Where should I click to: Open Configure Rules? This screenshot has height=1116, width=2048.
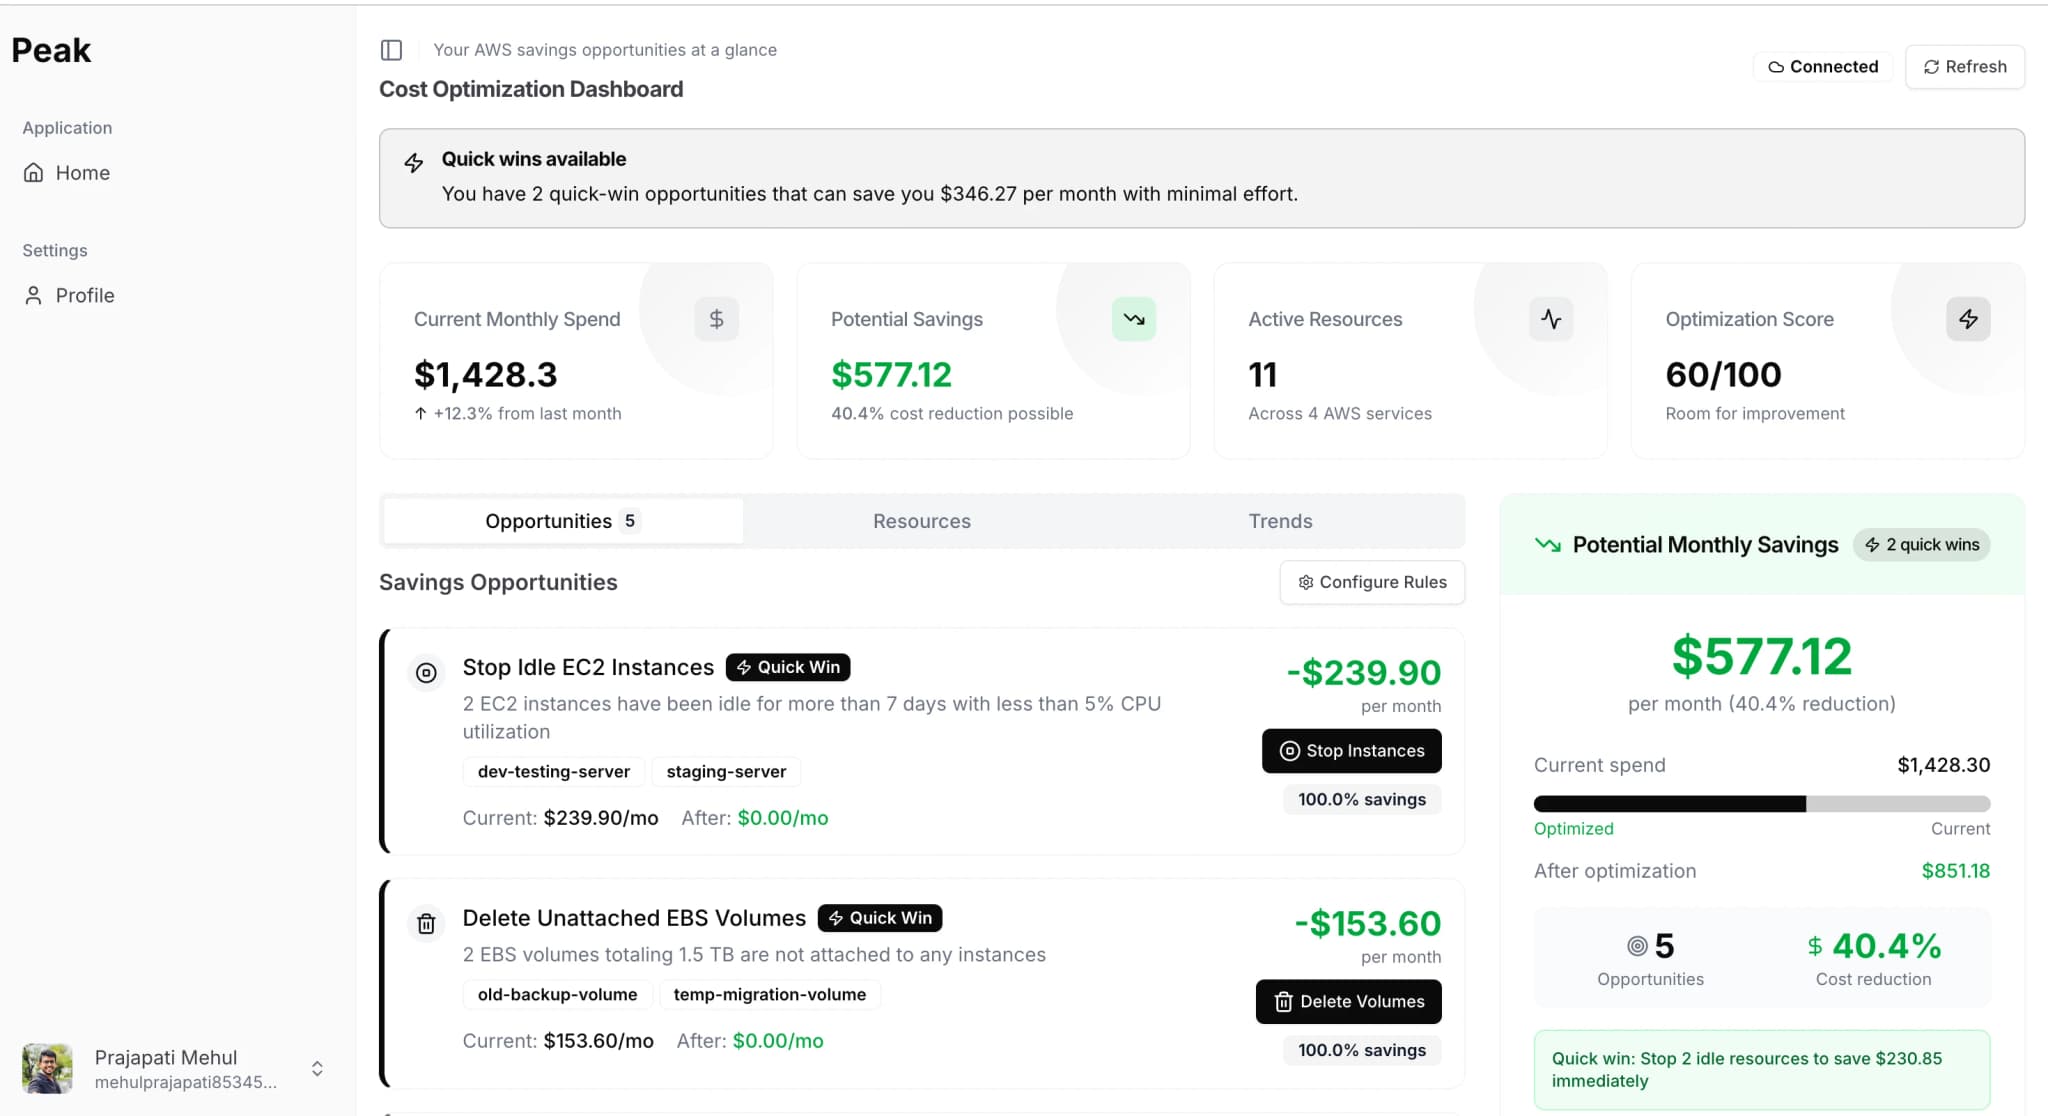[x=1372, y=582]
